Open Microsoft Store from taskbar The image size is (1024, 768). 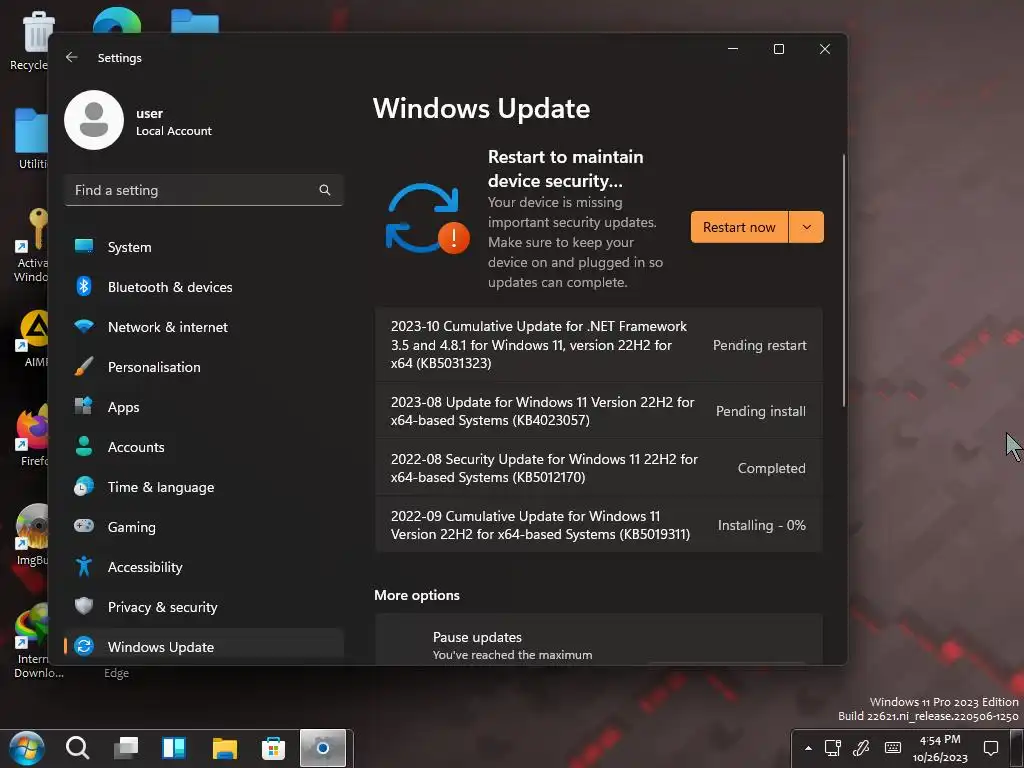point(273,748)
